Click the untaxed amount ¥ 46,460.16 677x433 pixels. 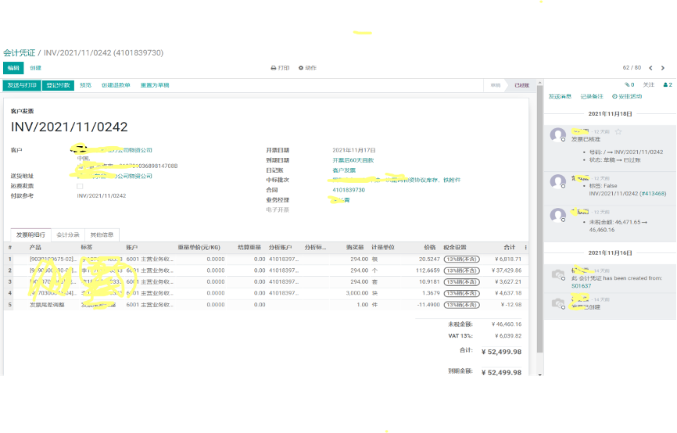click(506, 324)
